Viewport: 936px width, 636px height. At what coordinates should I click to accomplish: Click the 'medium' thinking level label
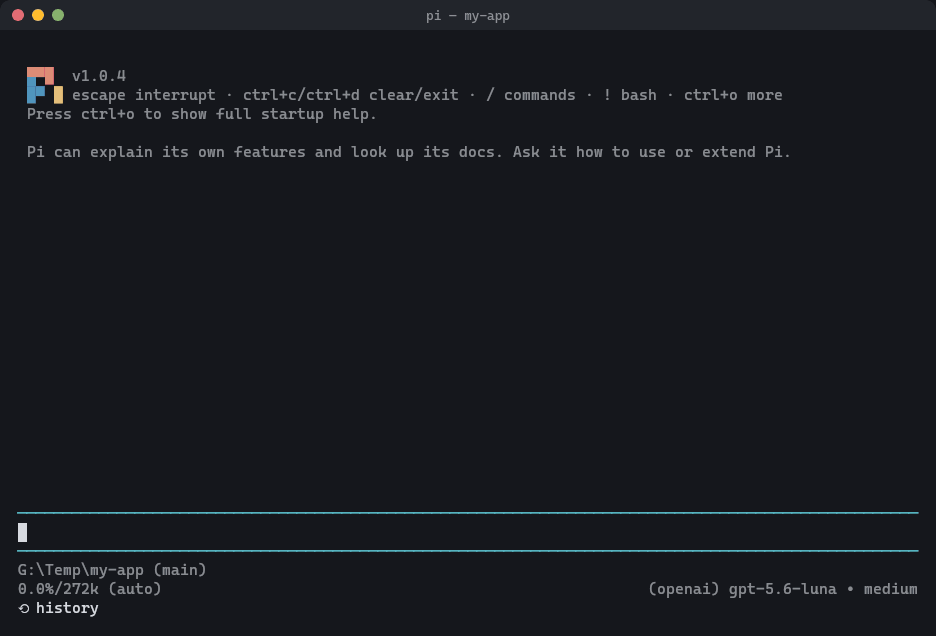(891, 589)
